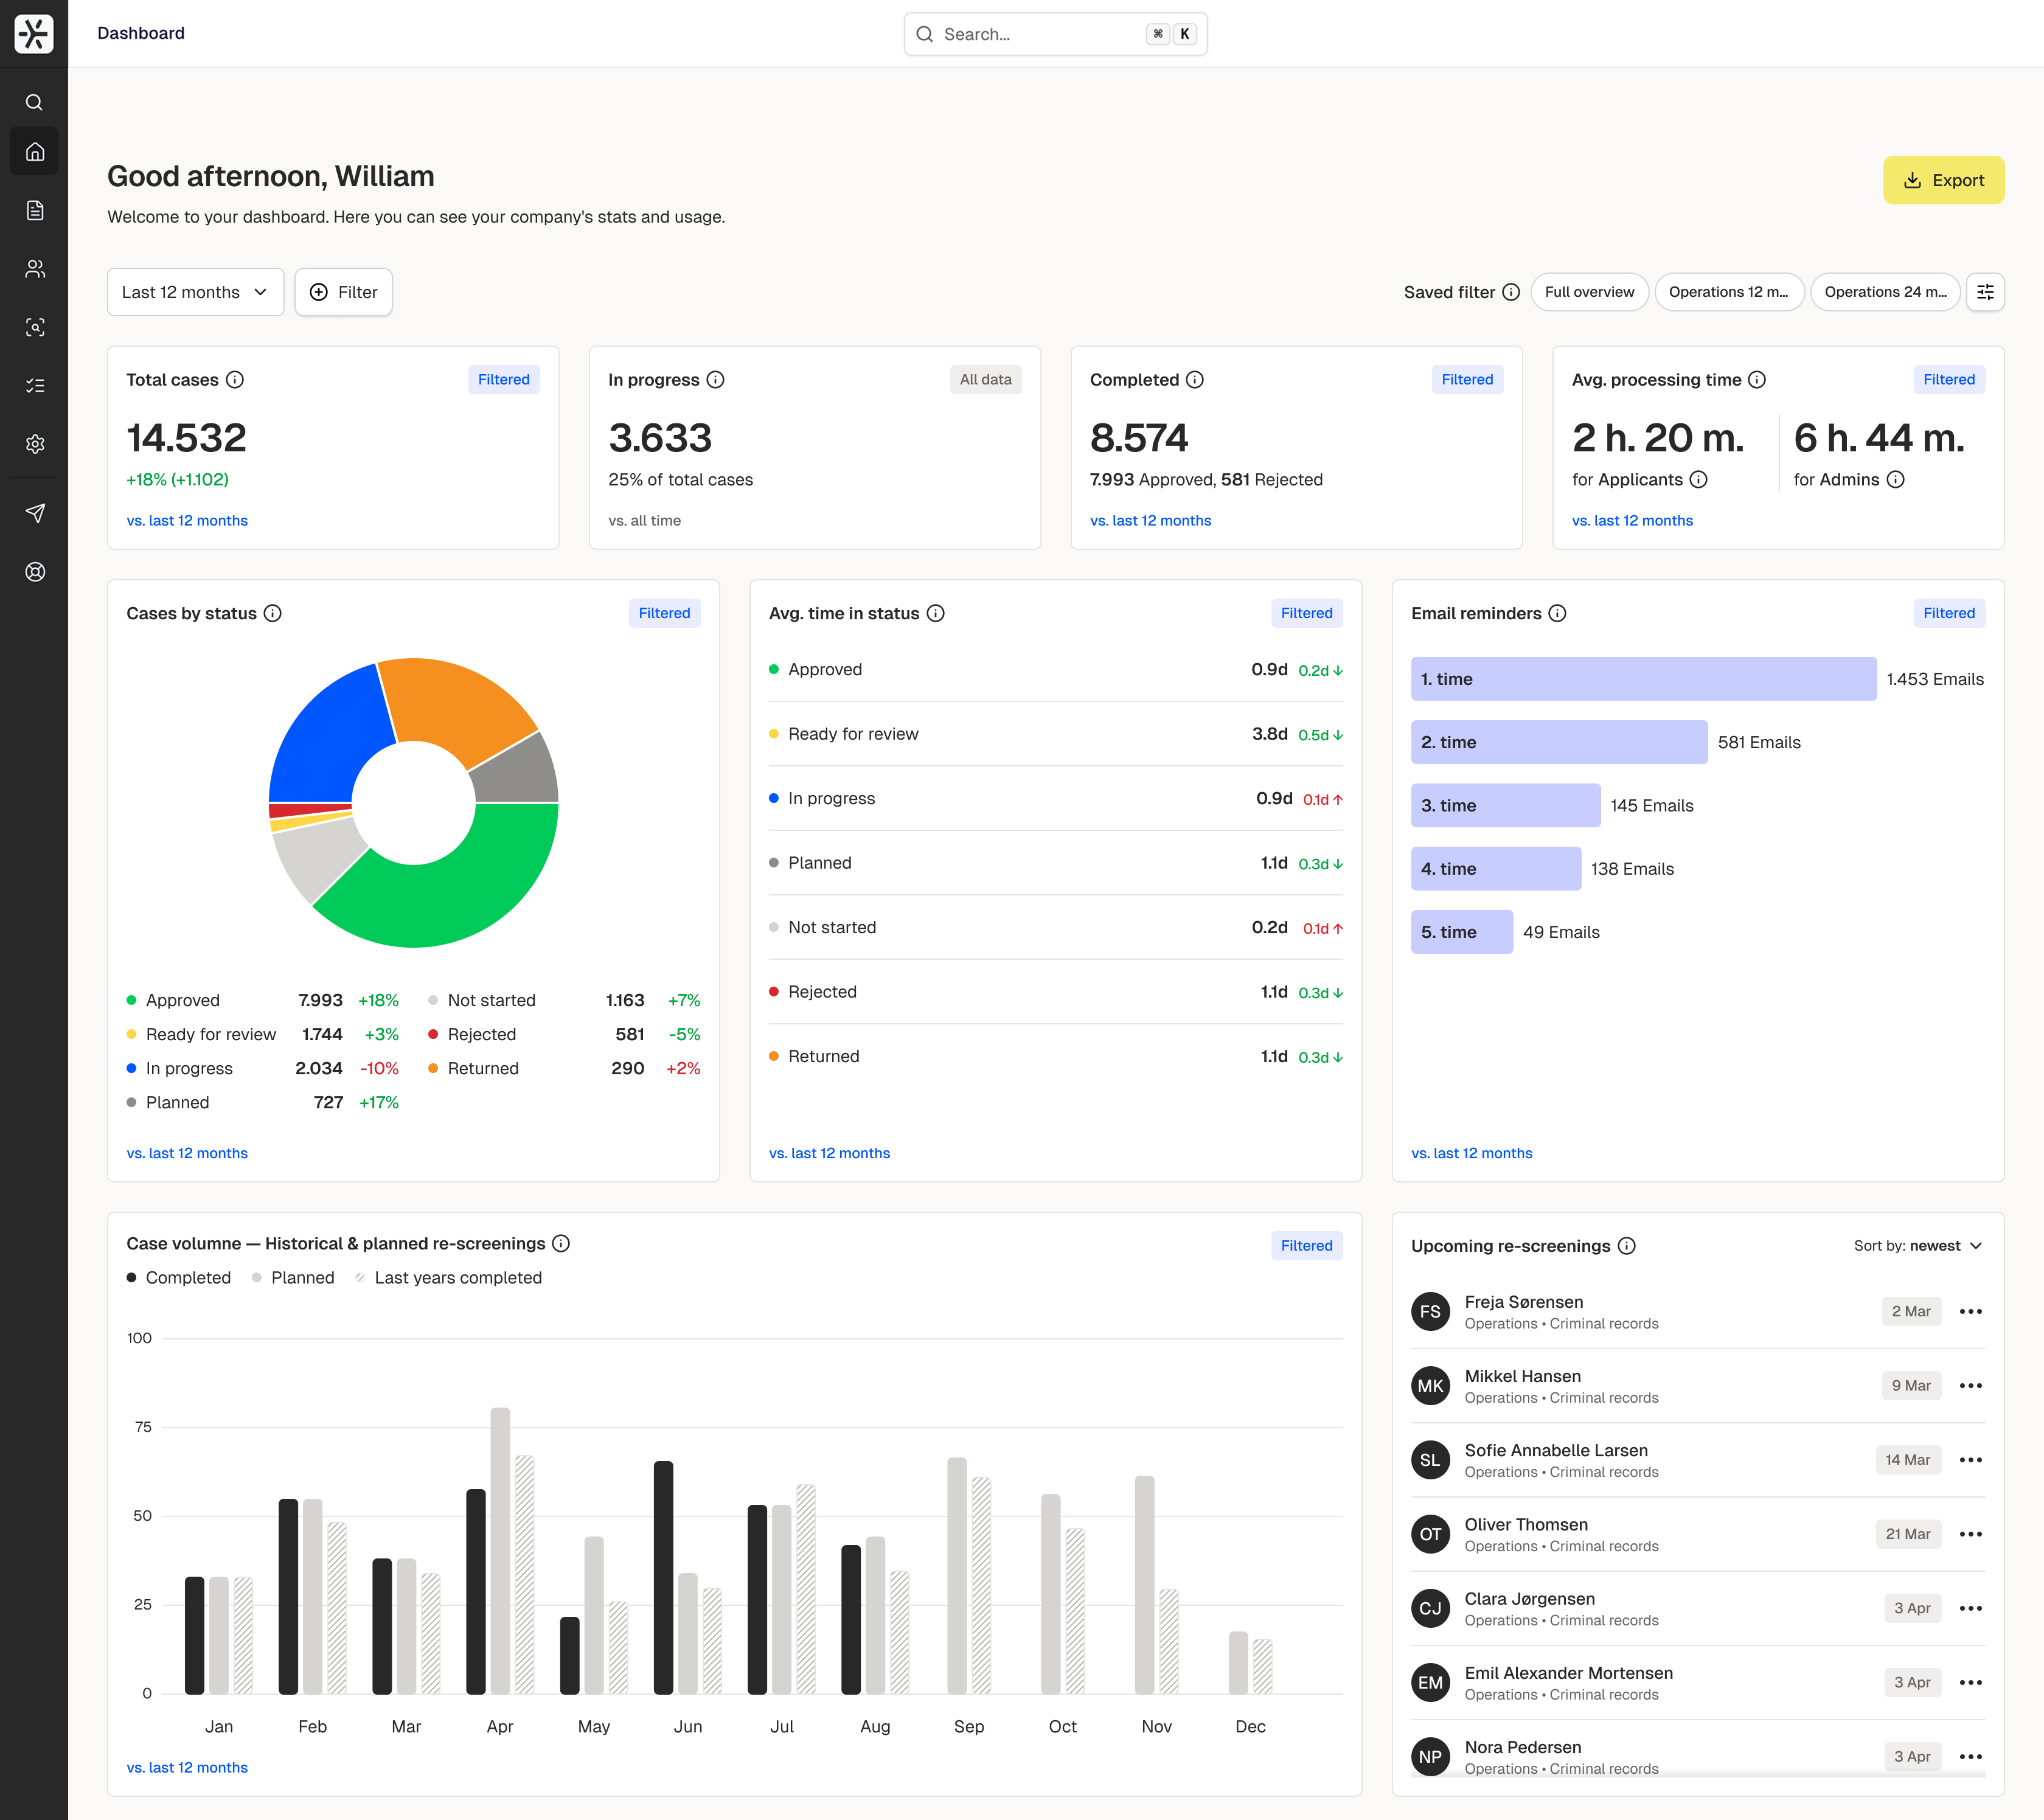
Task: Select Operations 12 m... saved filter
Action: [1728, 292]
